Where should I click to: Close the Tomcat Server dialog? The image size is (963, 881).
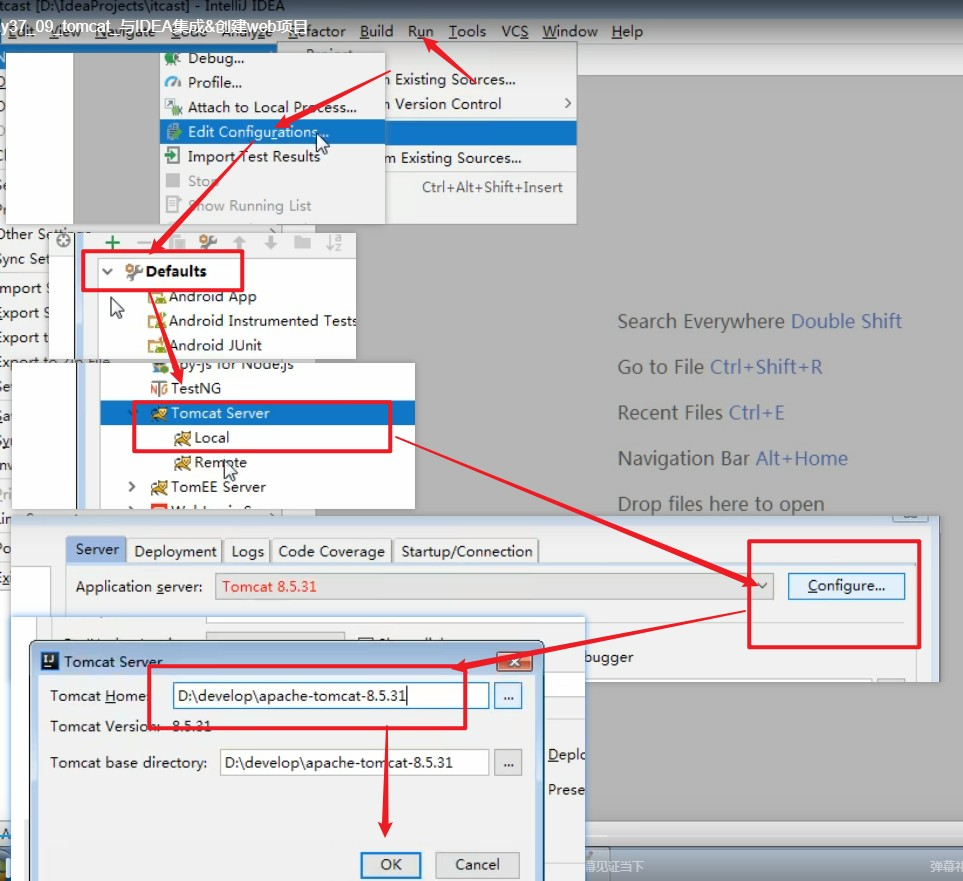(x=515, y=662)
